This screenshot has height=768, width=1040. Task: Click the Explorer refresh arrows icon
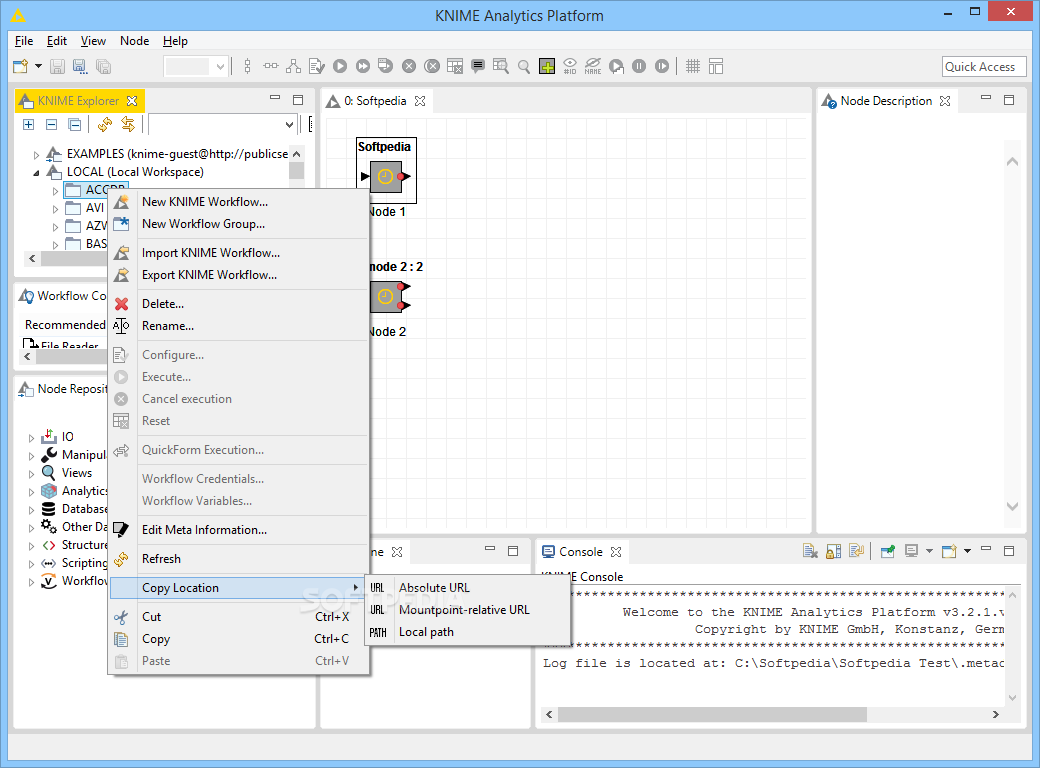(104, 124)
